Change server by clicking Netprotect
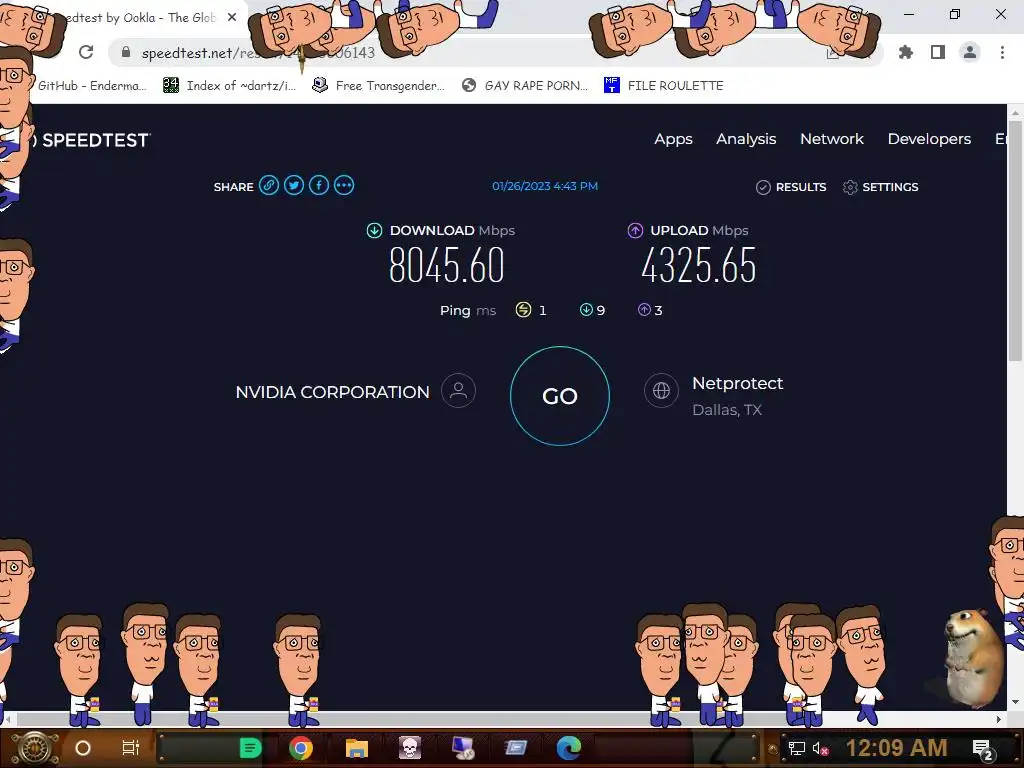Image resolution: width=1024 pixels, height=768 pixels. tap(737, 383)
